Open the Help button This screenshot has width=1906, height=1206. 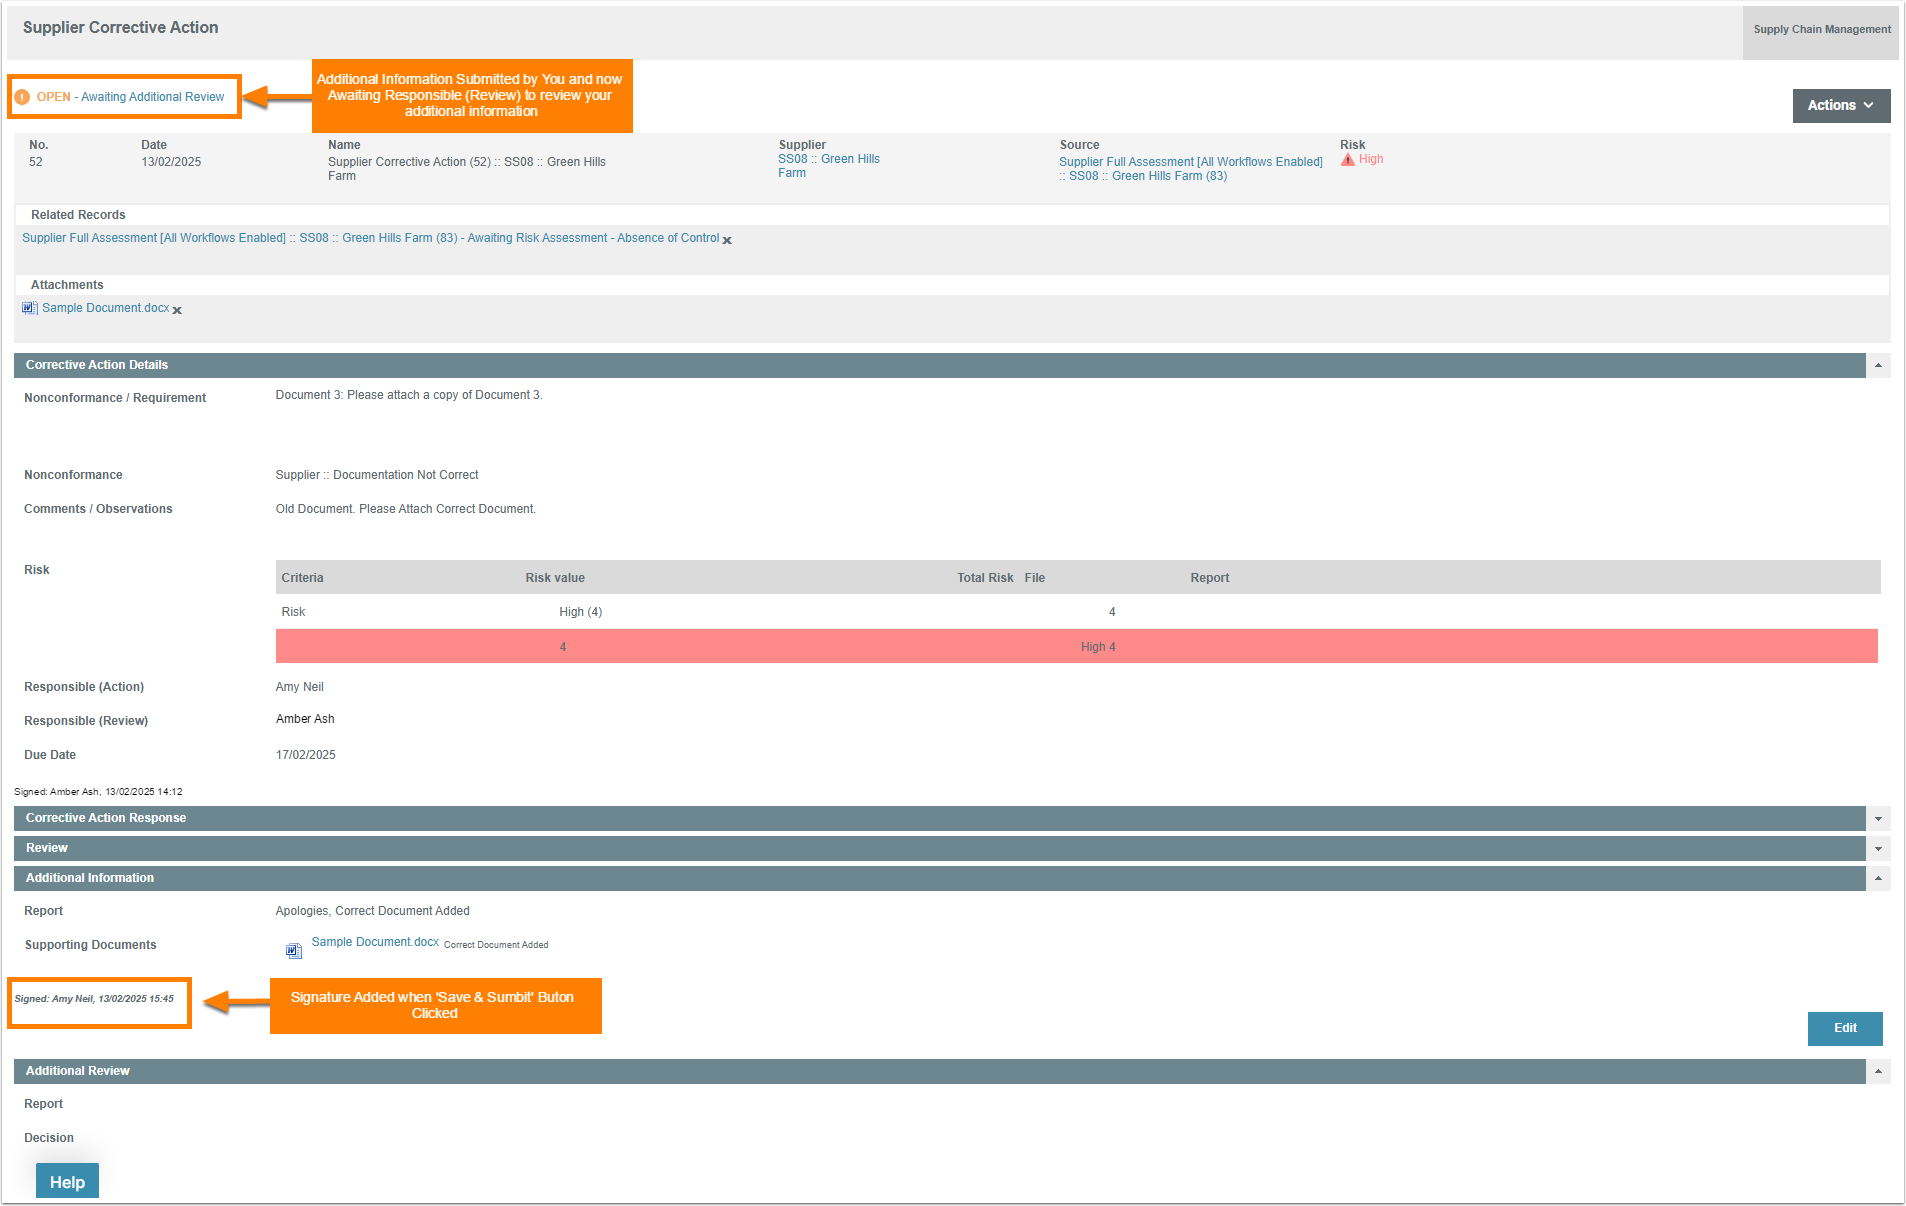pyautogui.click(x=67, y=1181)
